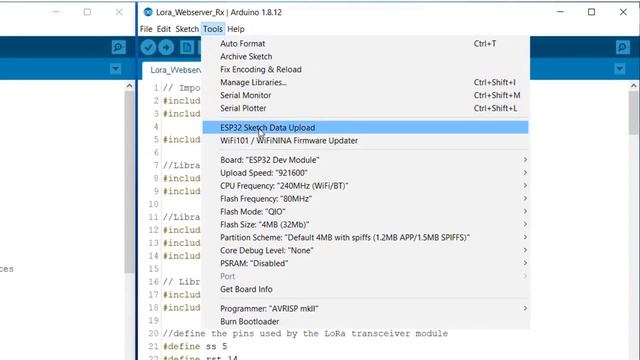This screenshot has width=640, height=360.
Task: Open the Edit menu
Action: [x=163, y=29]
